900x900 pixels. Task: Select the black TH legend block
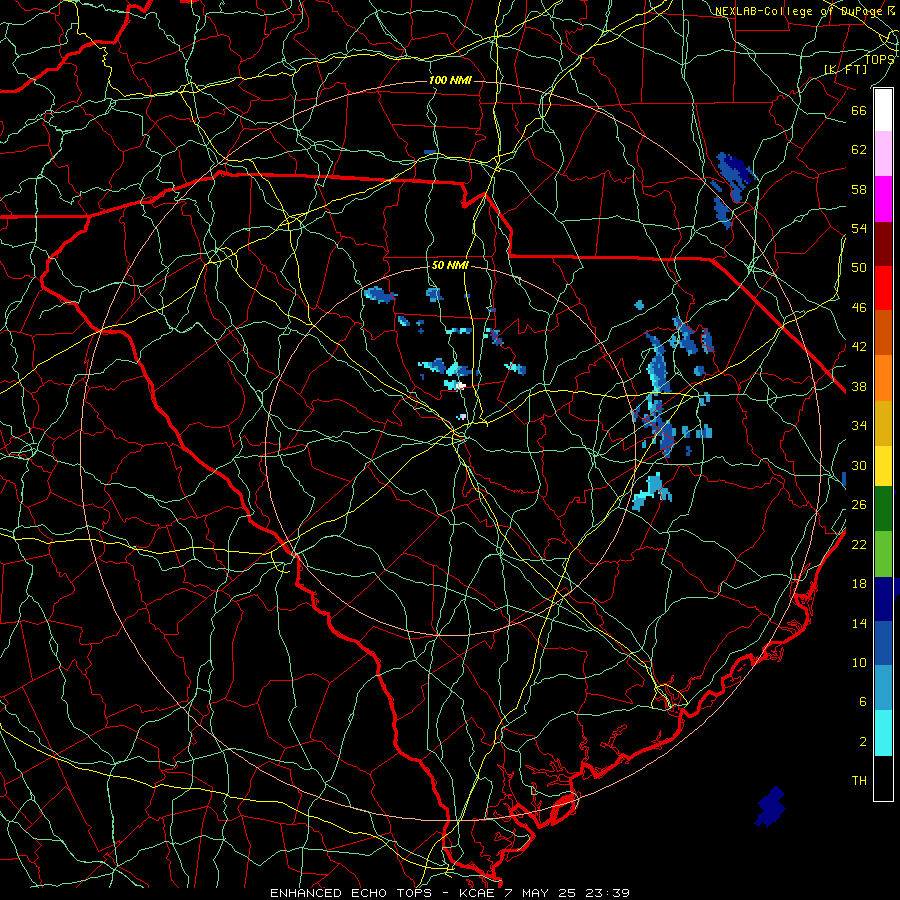click(883, 778)
